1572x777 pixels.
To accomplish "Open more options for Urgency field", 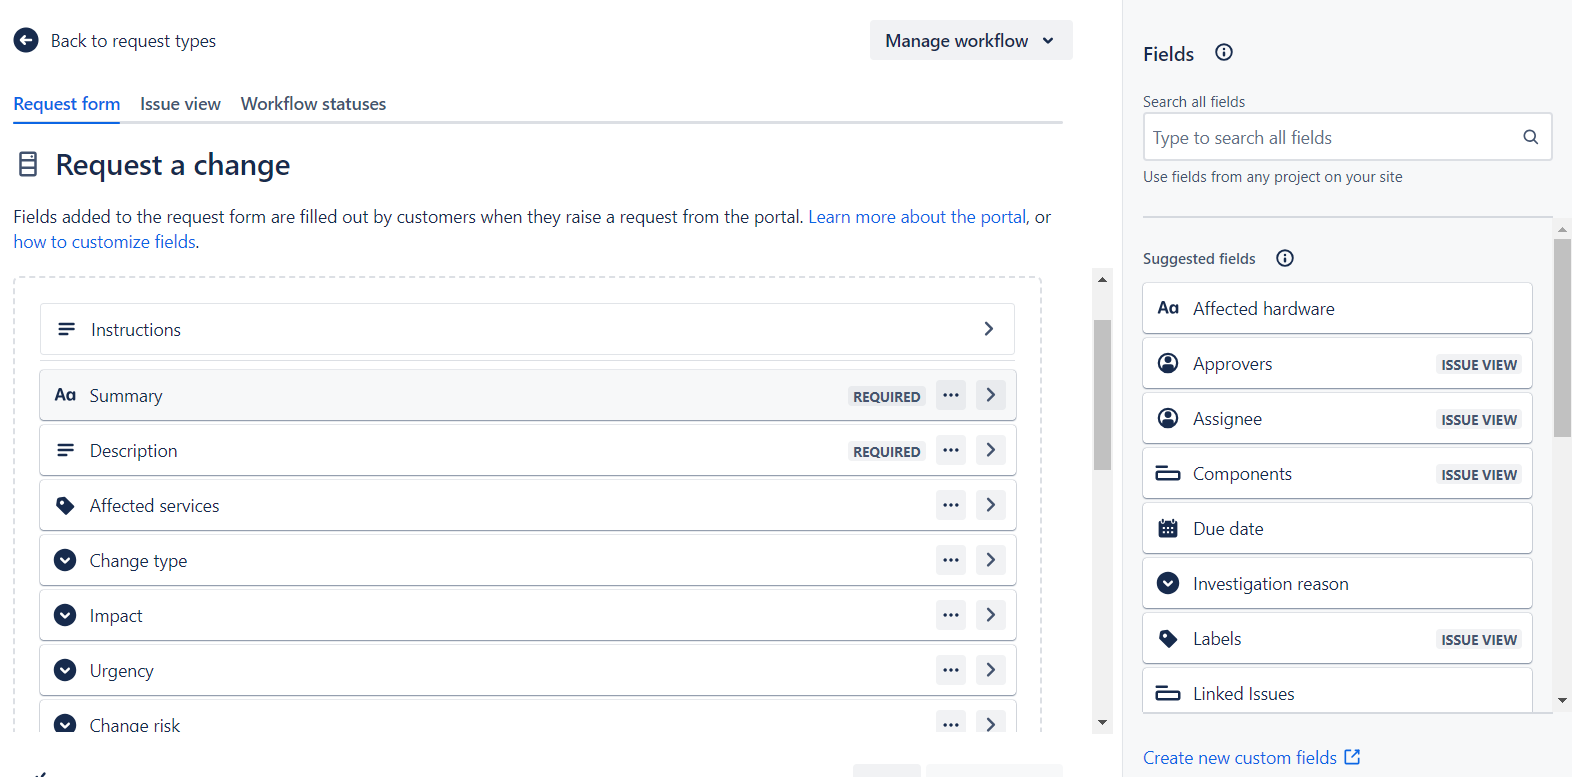I will (x=951, y=670).
